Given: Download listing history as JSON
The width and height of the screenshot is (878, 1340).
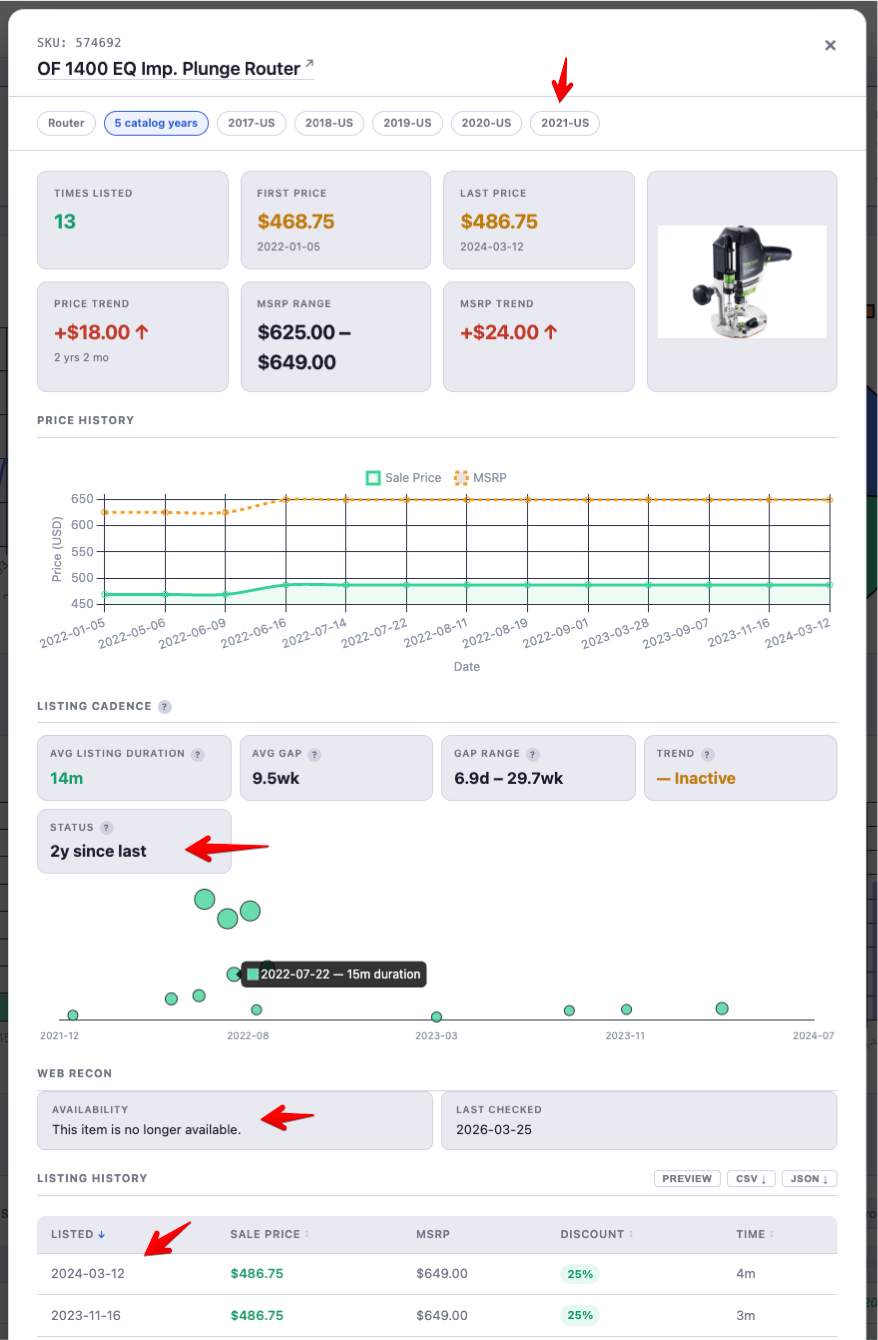Looking at the screenshot, I should [809, 1178].
